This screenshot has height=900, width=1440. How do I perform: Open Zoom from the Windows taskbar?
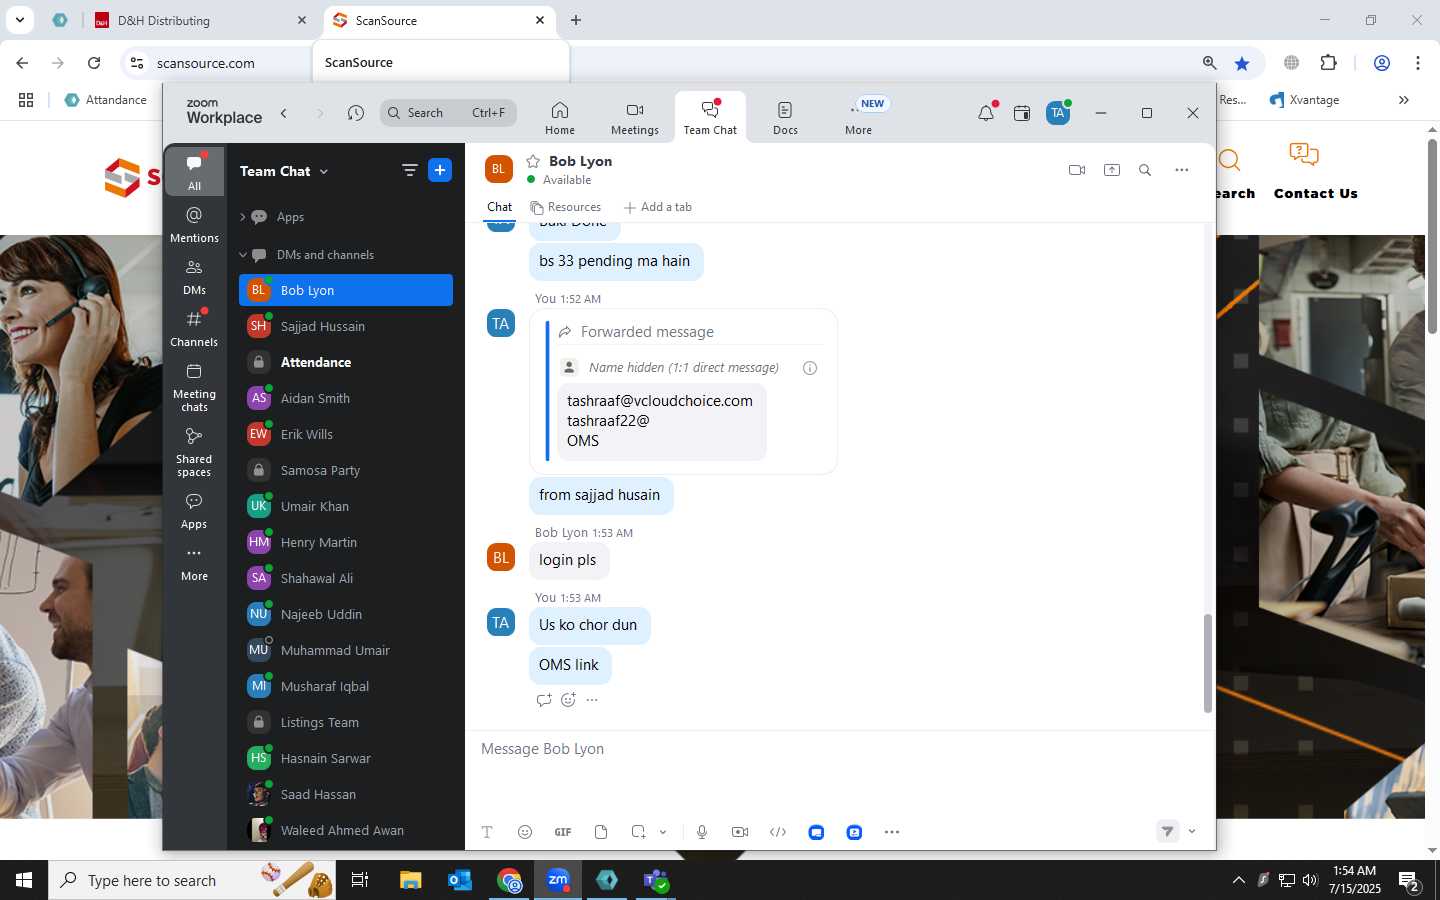pyautogui.click(x=558, y=880)
